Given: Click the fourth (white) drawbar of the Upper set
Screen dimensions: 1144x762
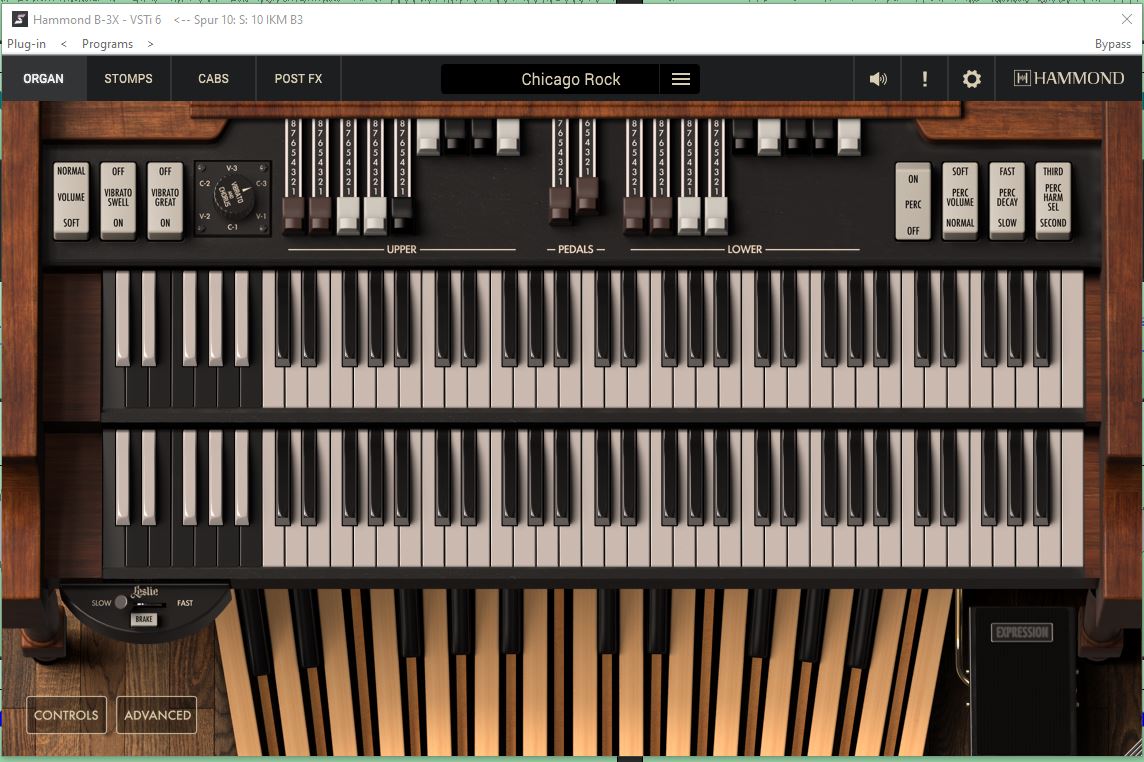Looking at the screenshot, I should point(375,215).
